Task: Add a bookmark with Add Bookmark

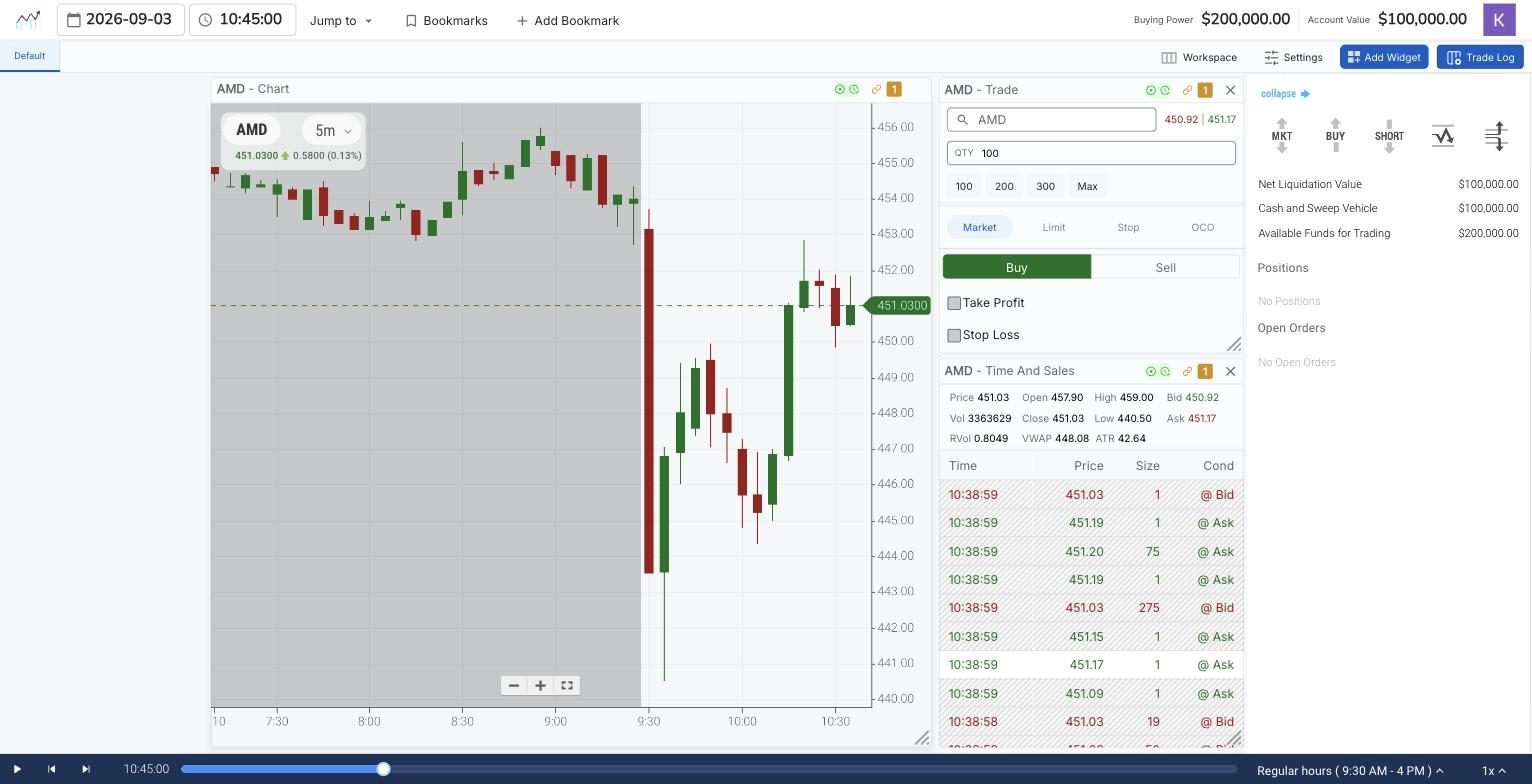Action: [567, 20]
